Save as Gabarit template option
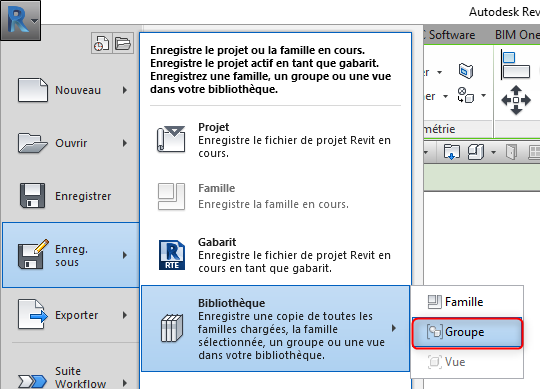Viewport: 540px width, 389px height. click(276, 255)
